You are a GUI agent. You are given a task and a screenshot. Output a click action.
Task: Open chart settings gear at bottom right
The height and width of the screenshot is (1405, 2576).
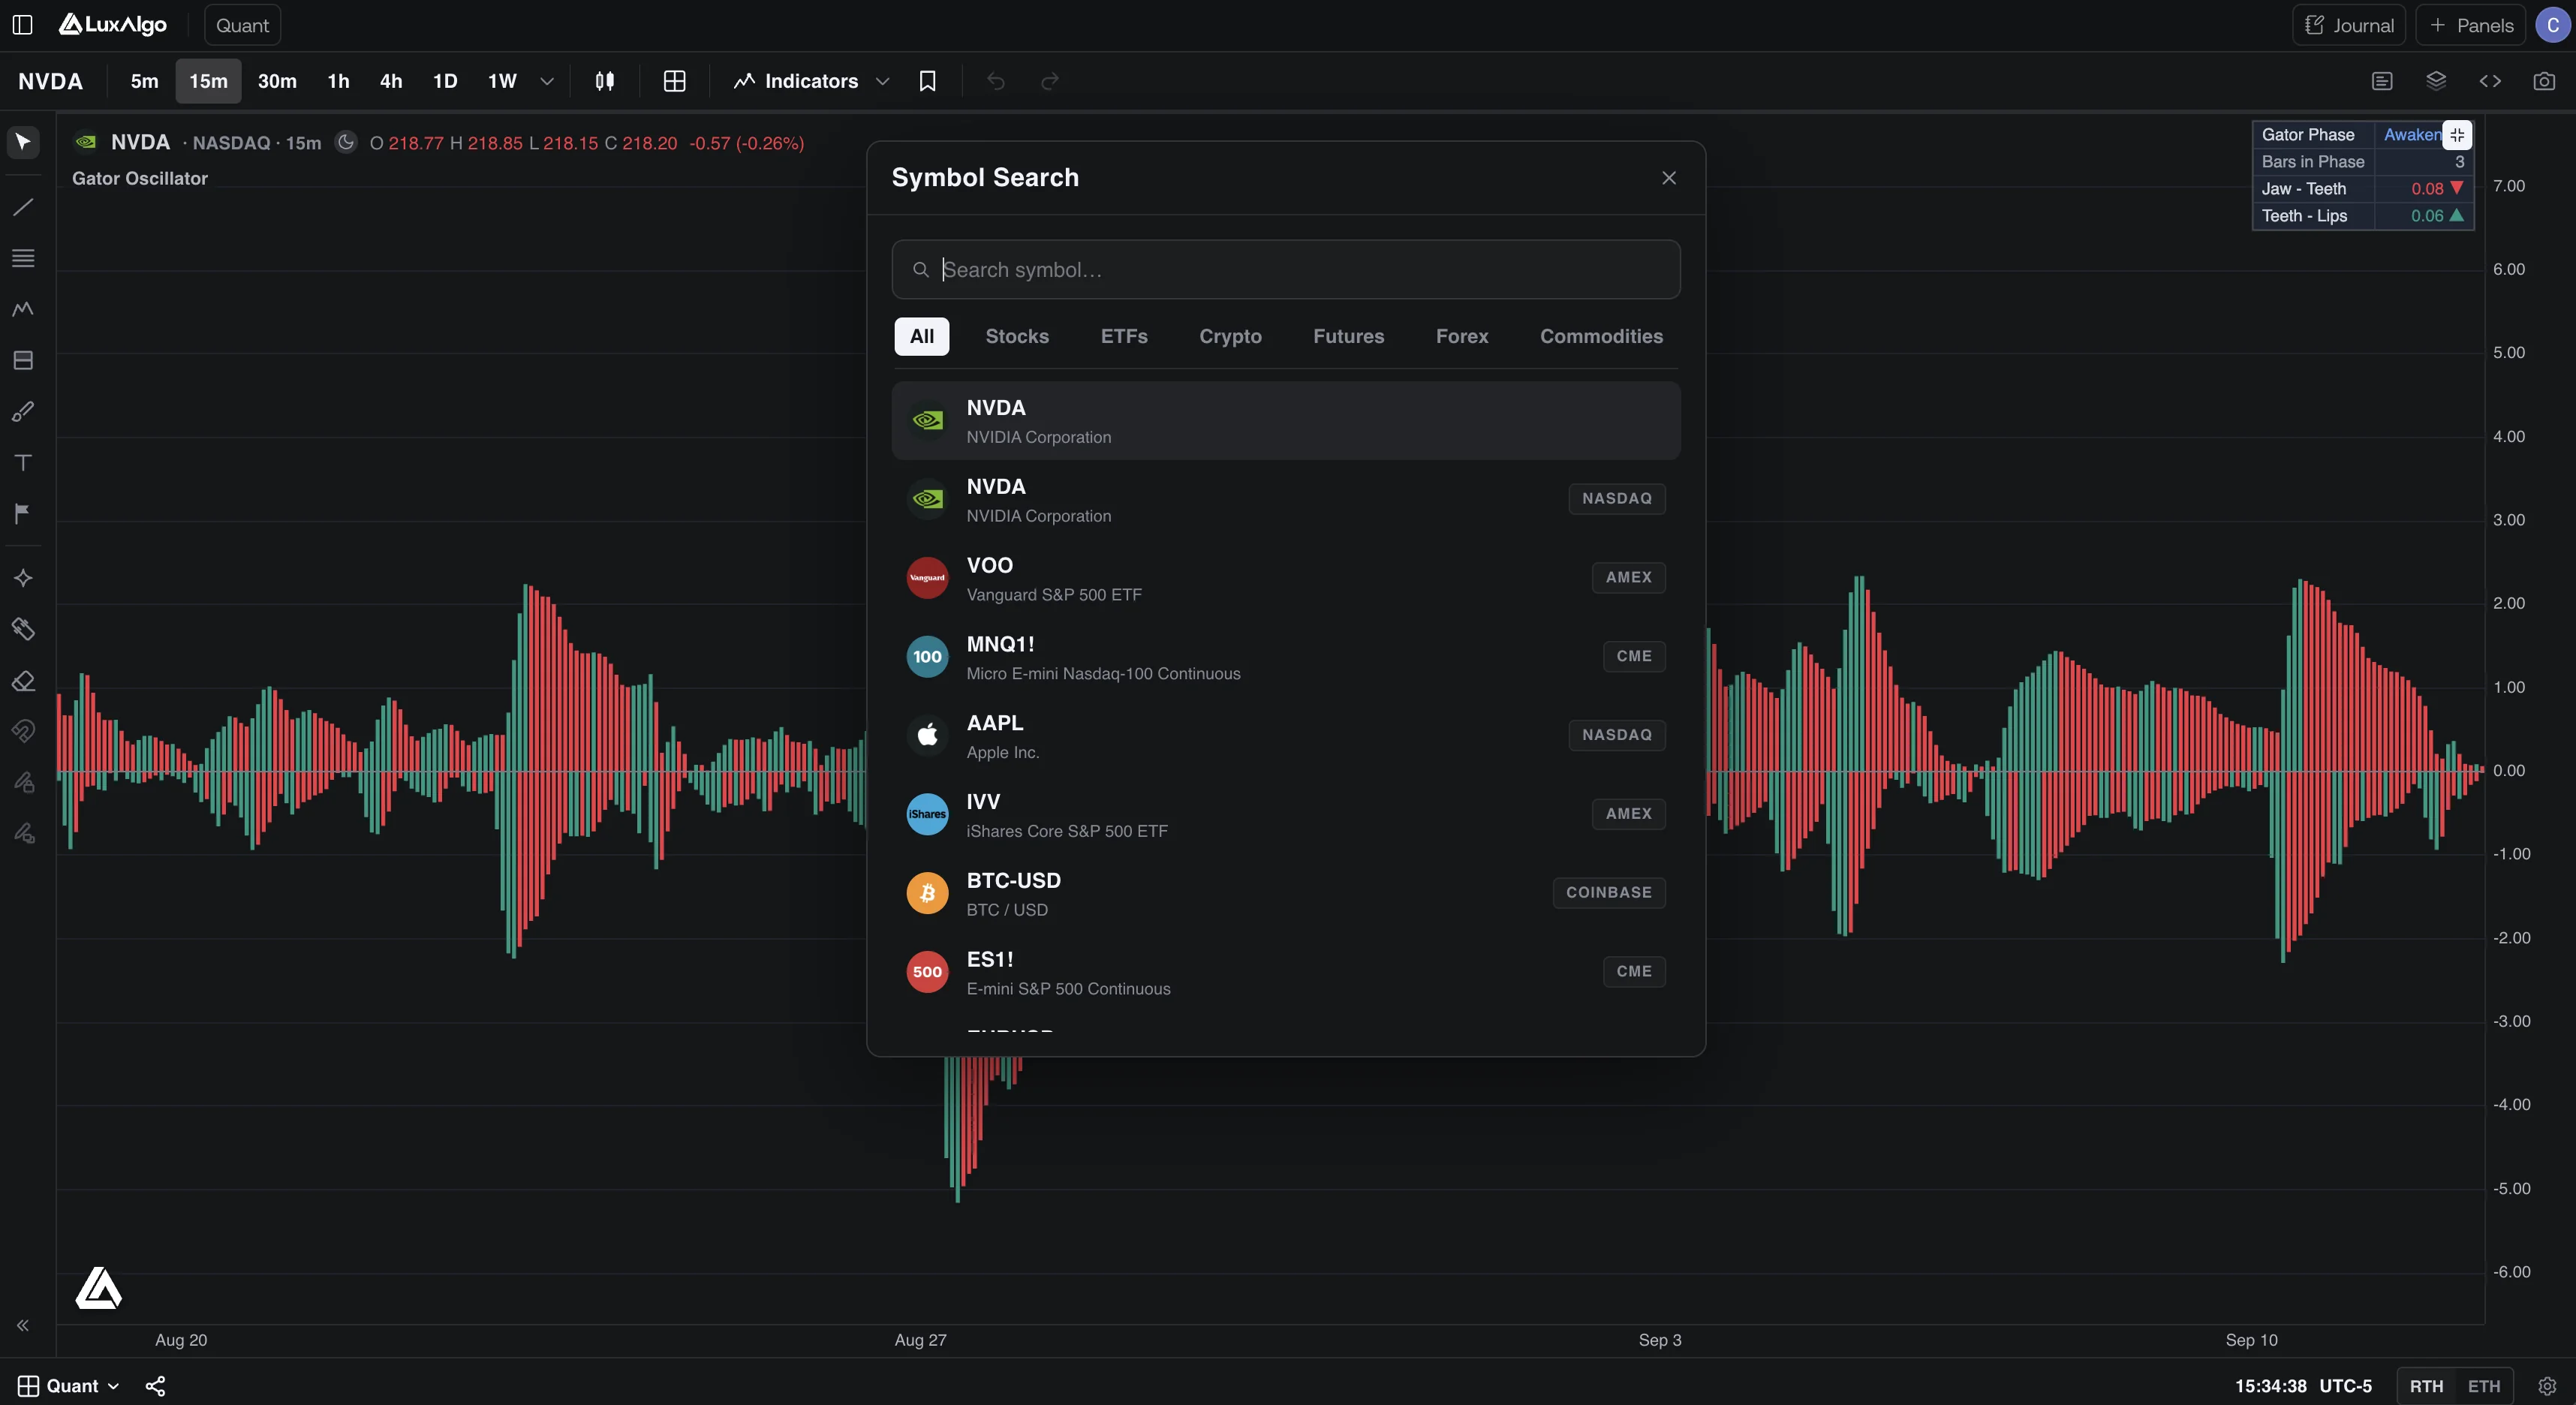pyautogui.click(x=2547, y=1386)
